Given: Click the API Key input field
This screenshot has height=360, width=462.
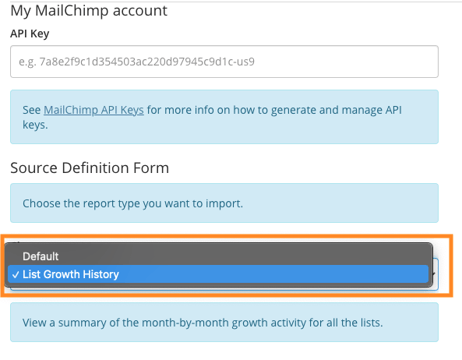Looking at the screenshot, I should pos(224,62).
